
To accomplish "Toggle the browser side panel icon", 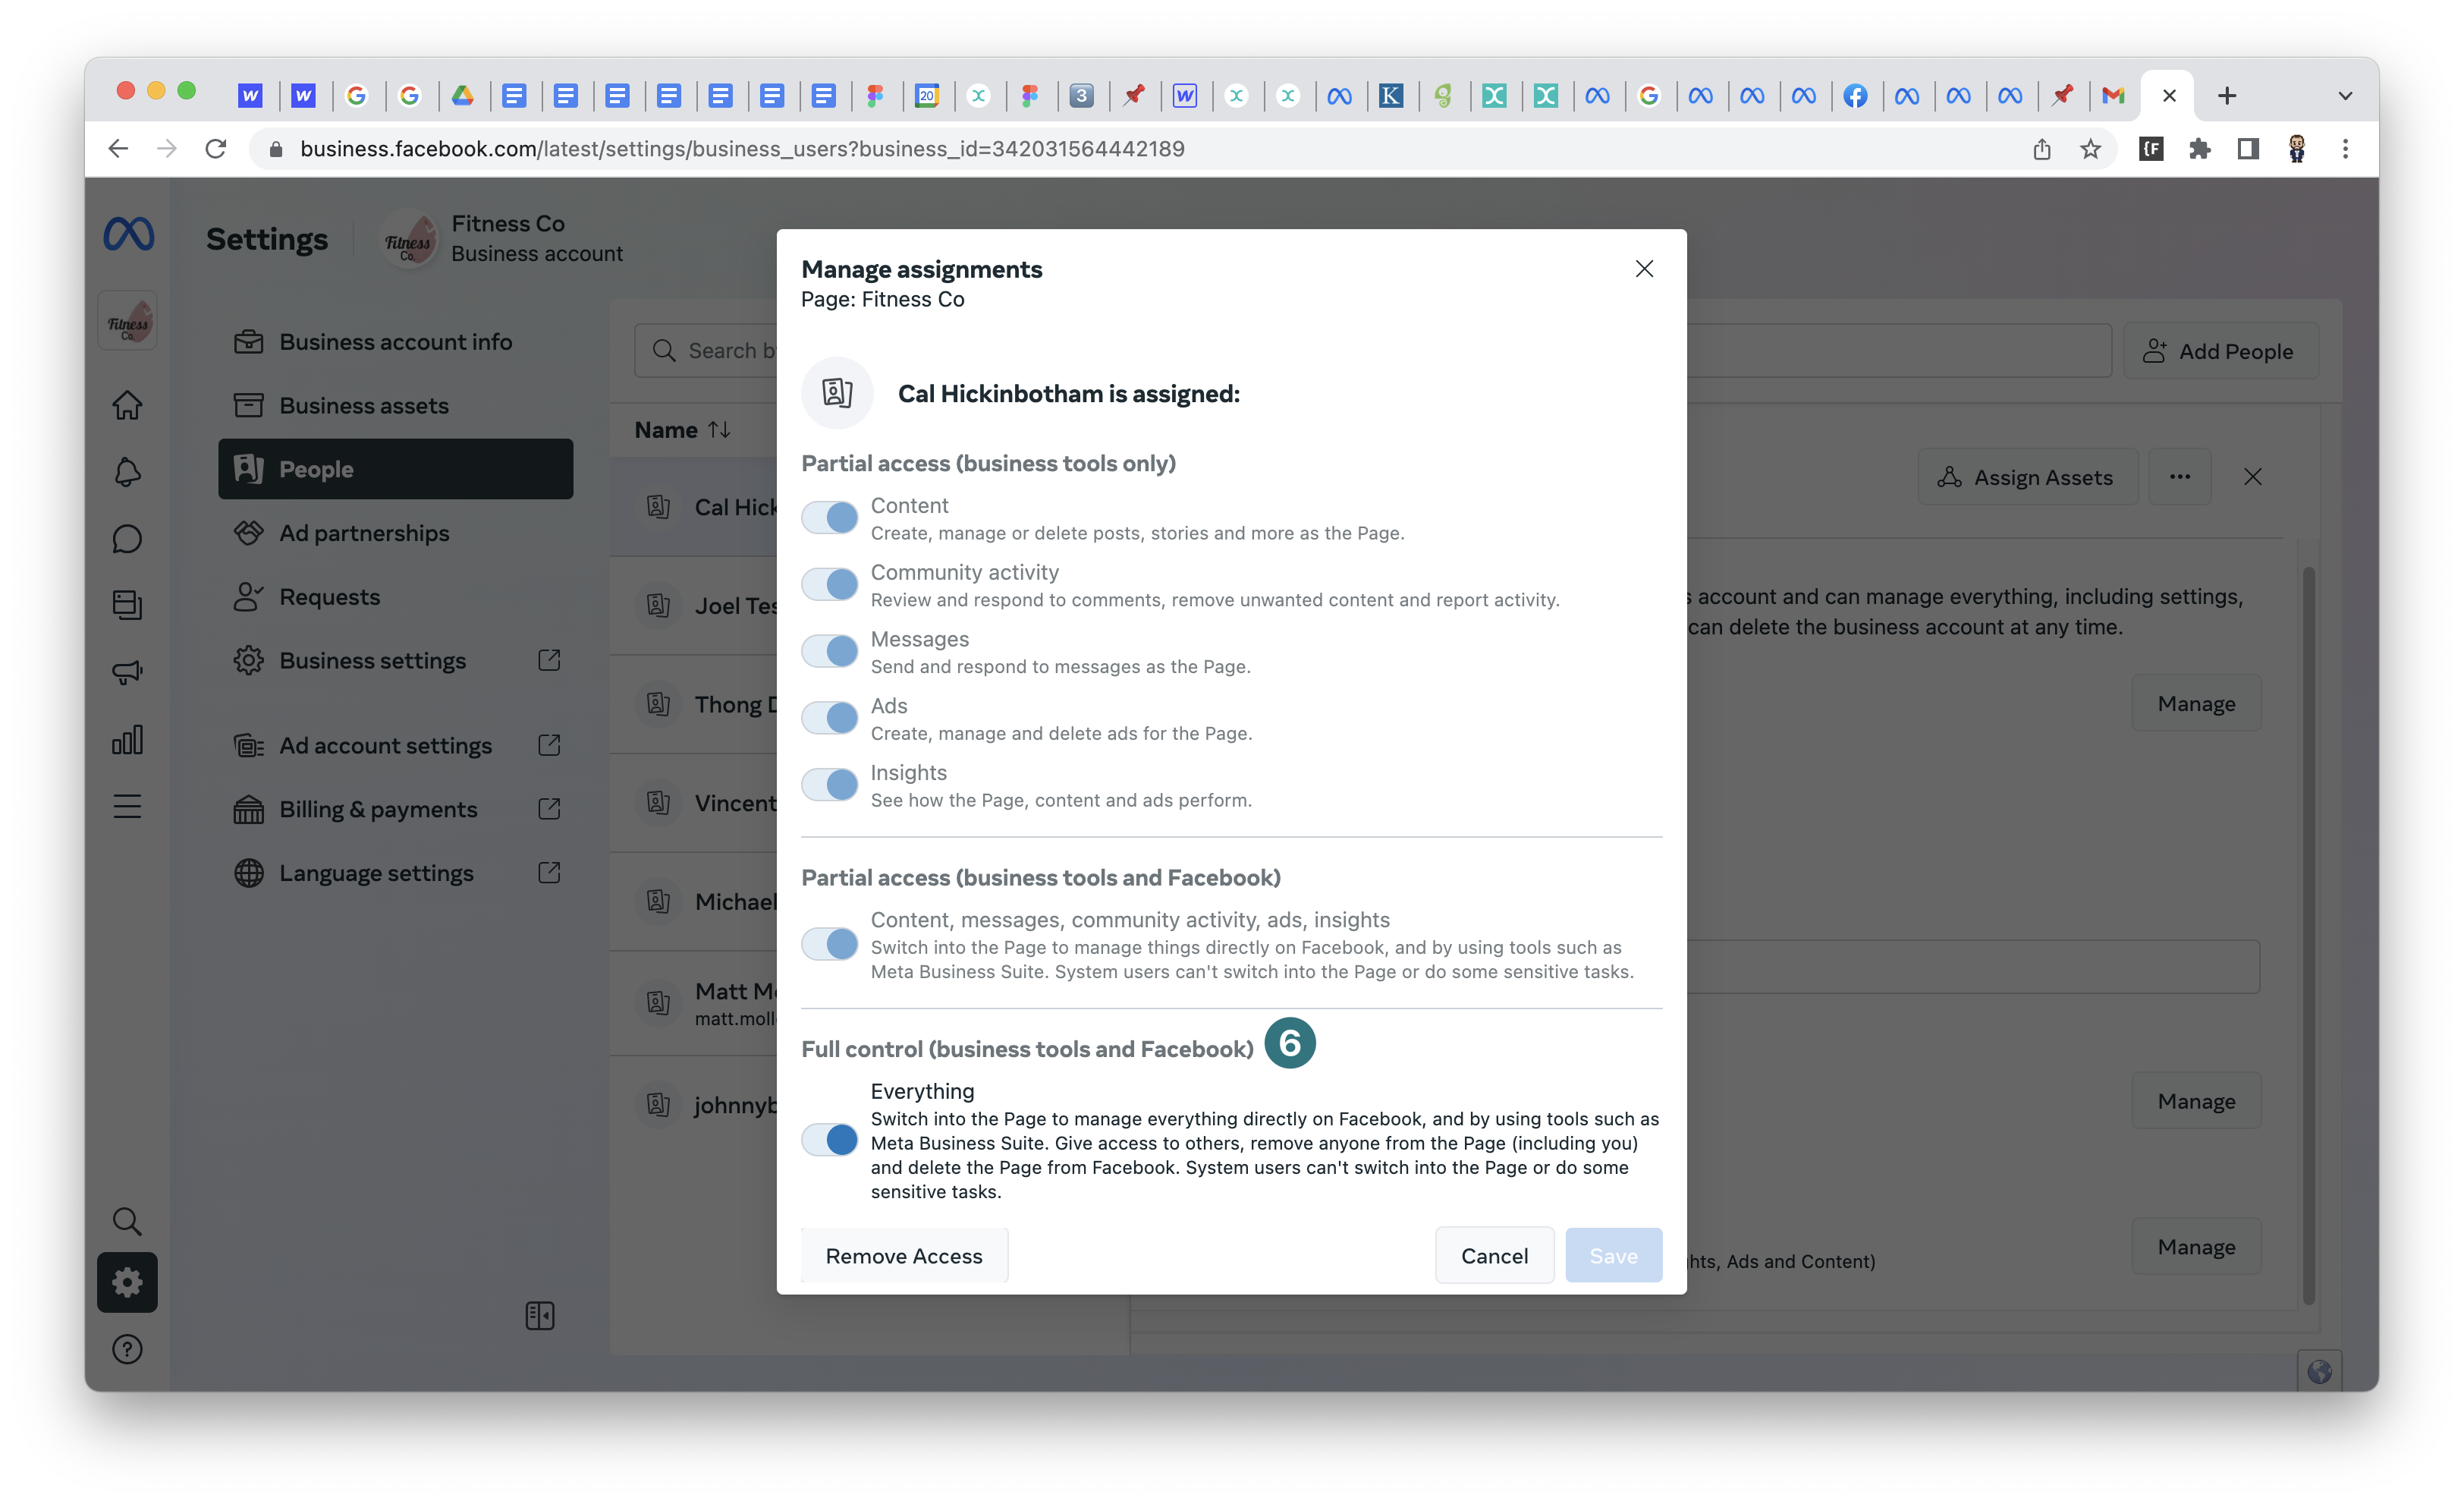I will click(x=2248, y=149).
